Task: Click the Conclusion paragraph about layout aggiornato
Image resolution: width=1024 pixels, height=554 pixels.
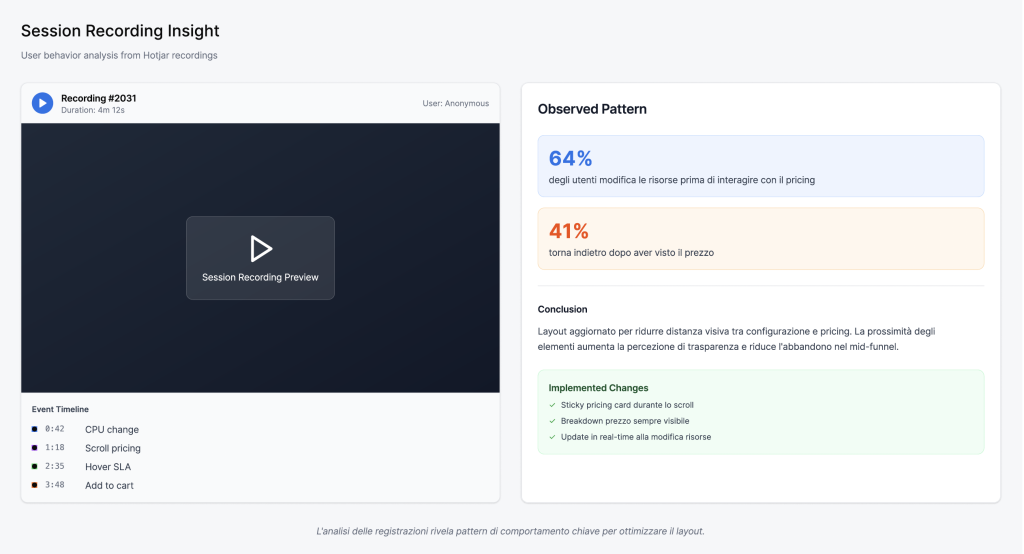Action: (737, 339)
